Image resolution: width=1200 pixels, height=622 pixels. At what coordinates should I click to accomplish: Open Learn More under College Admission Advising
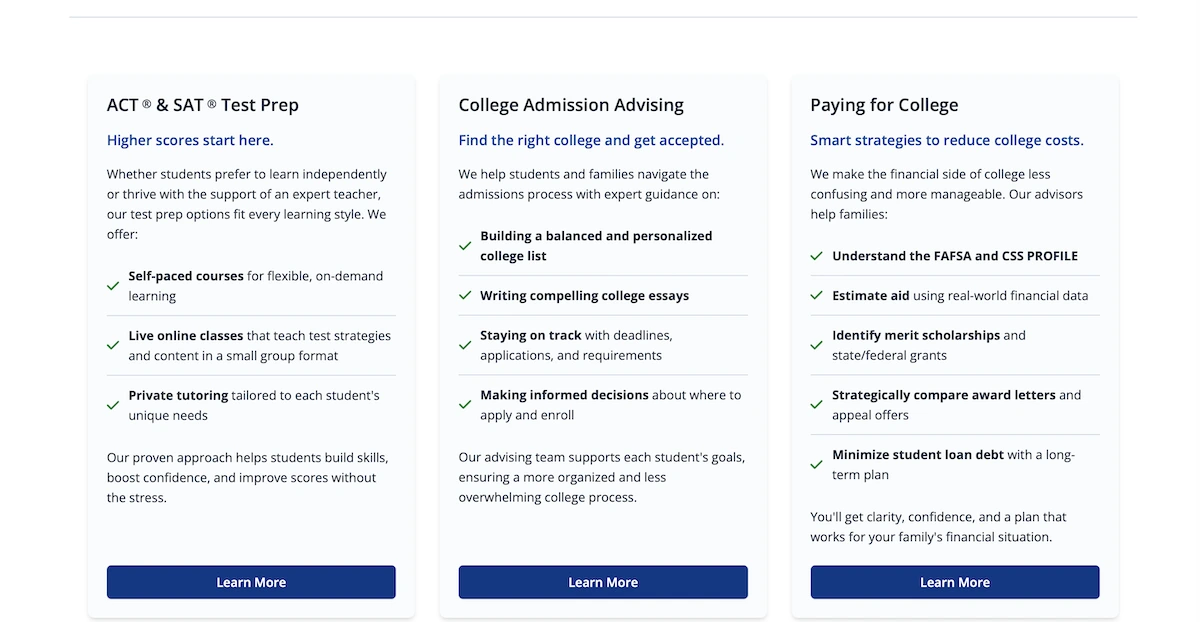tap(603, 582)
